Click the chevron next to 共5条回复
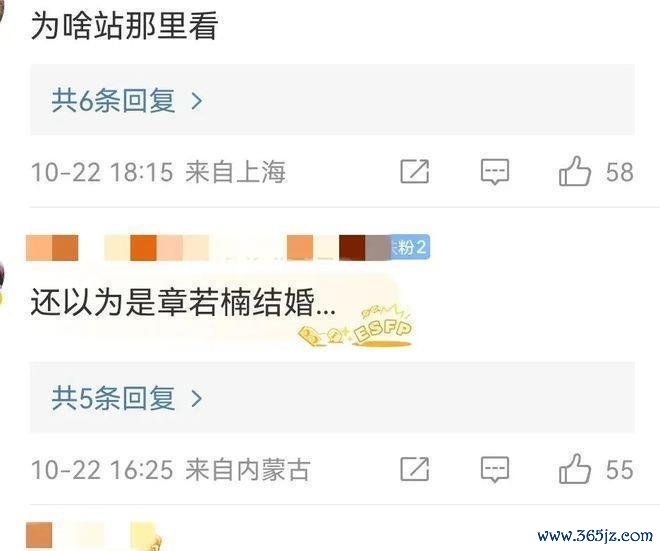Viewport: 660px width, 551px height. pyautogui.click(x=197, y=398)
